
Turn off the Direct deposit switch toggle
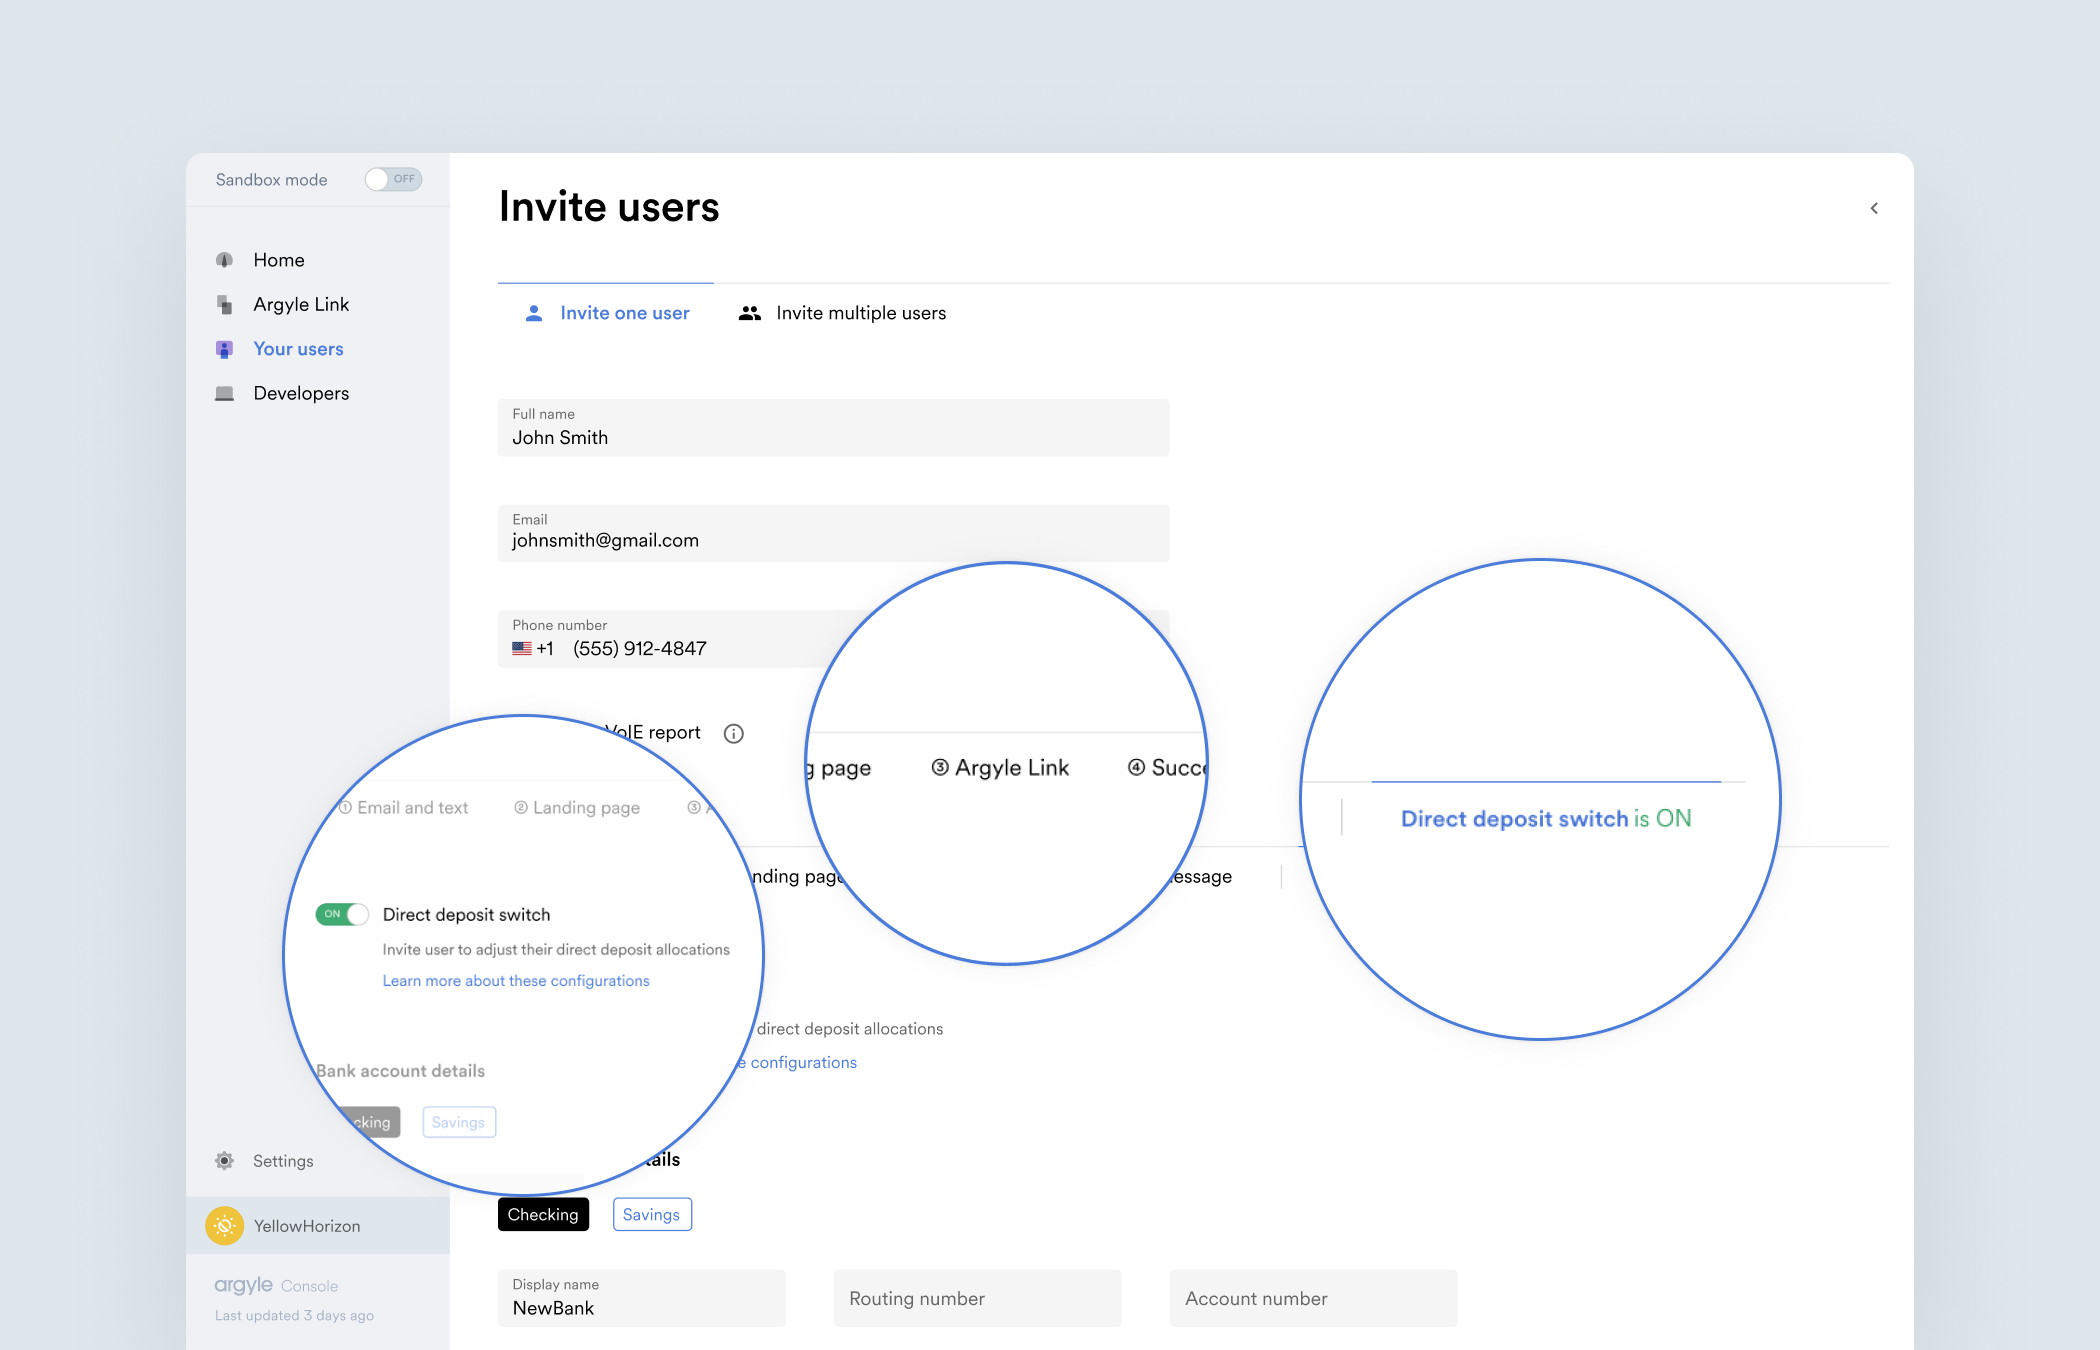pos(342,914)
